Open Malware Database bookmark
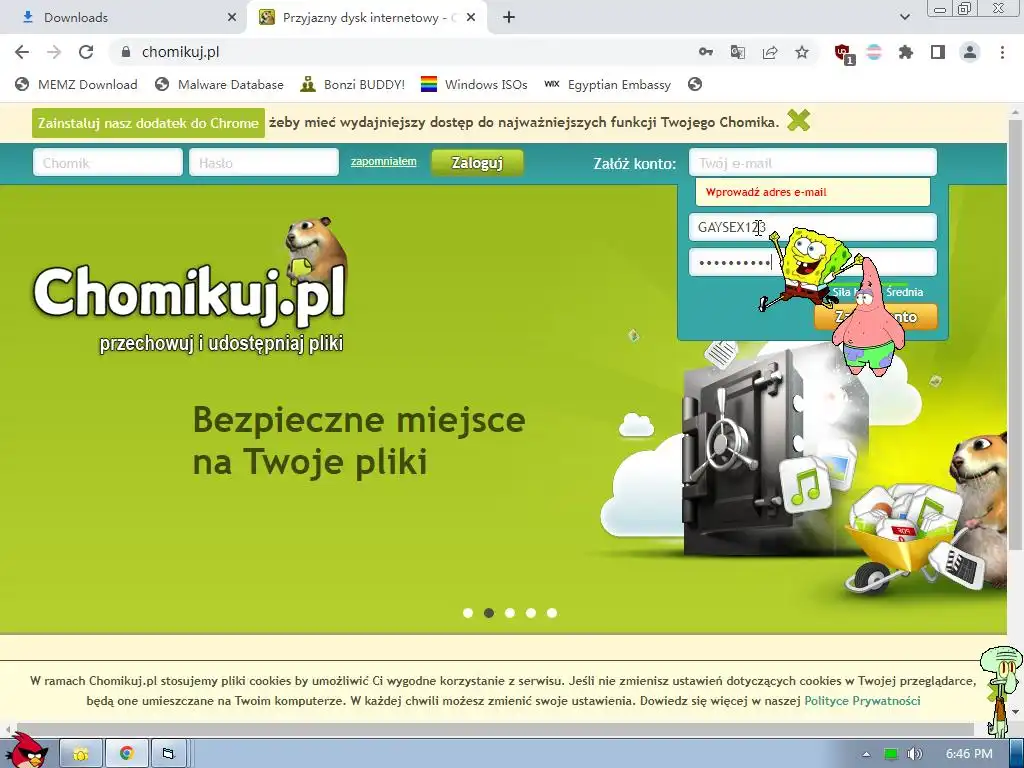Image resolution: width=1024 pixels, height=768 pixels. tap(219, 84)
